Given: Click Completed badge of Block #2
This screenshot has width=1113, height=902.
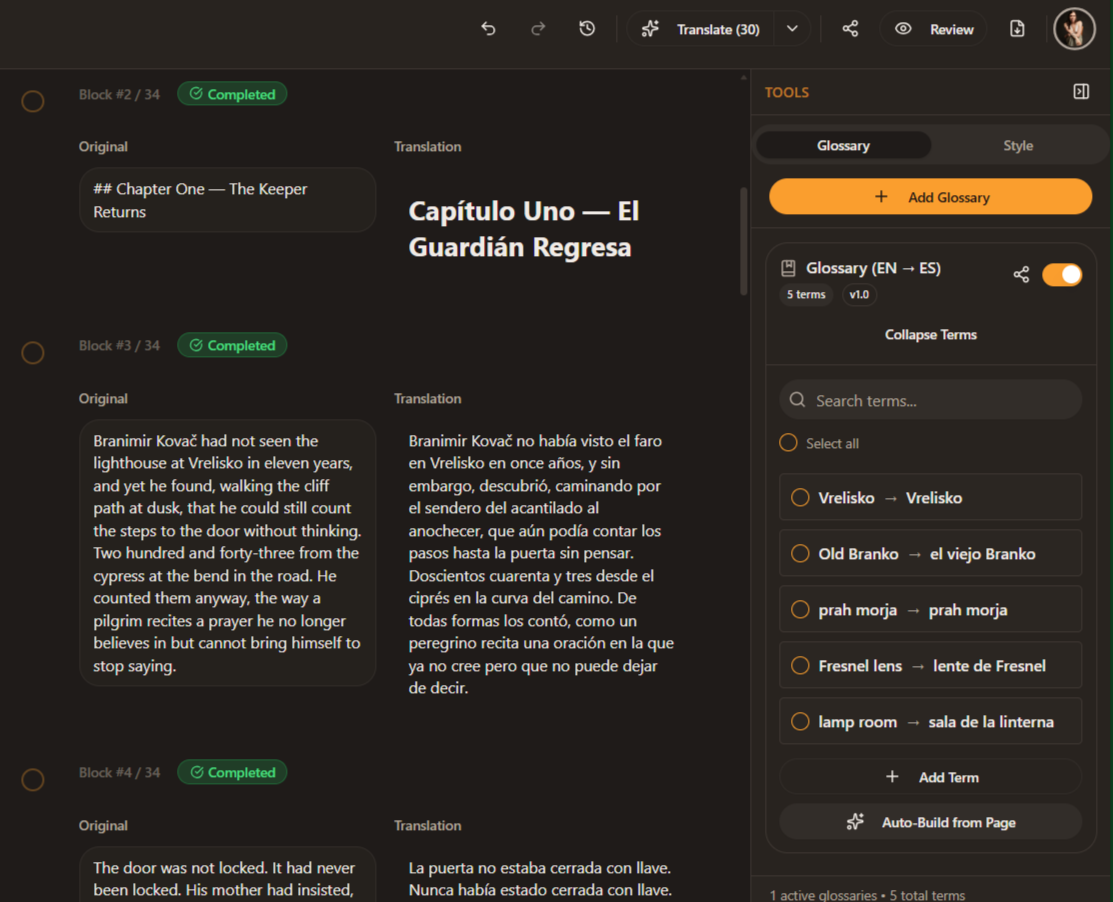Looking at the screenshot, I should tap(232, 94).
